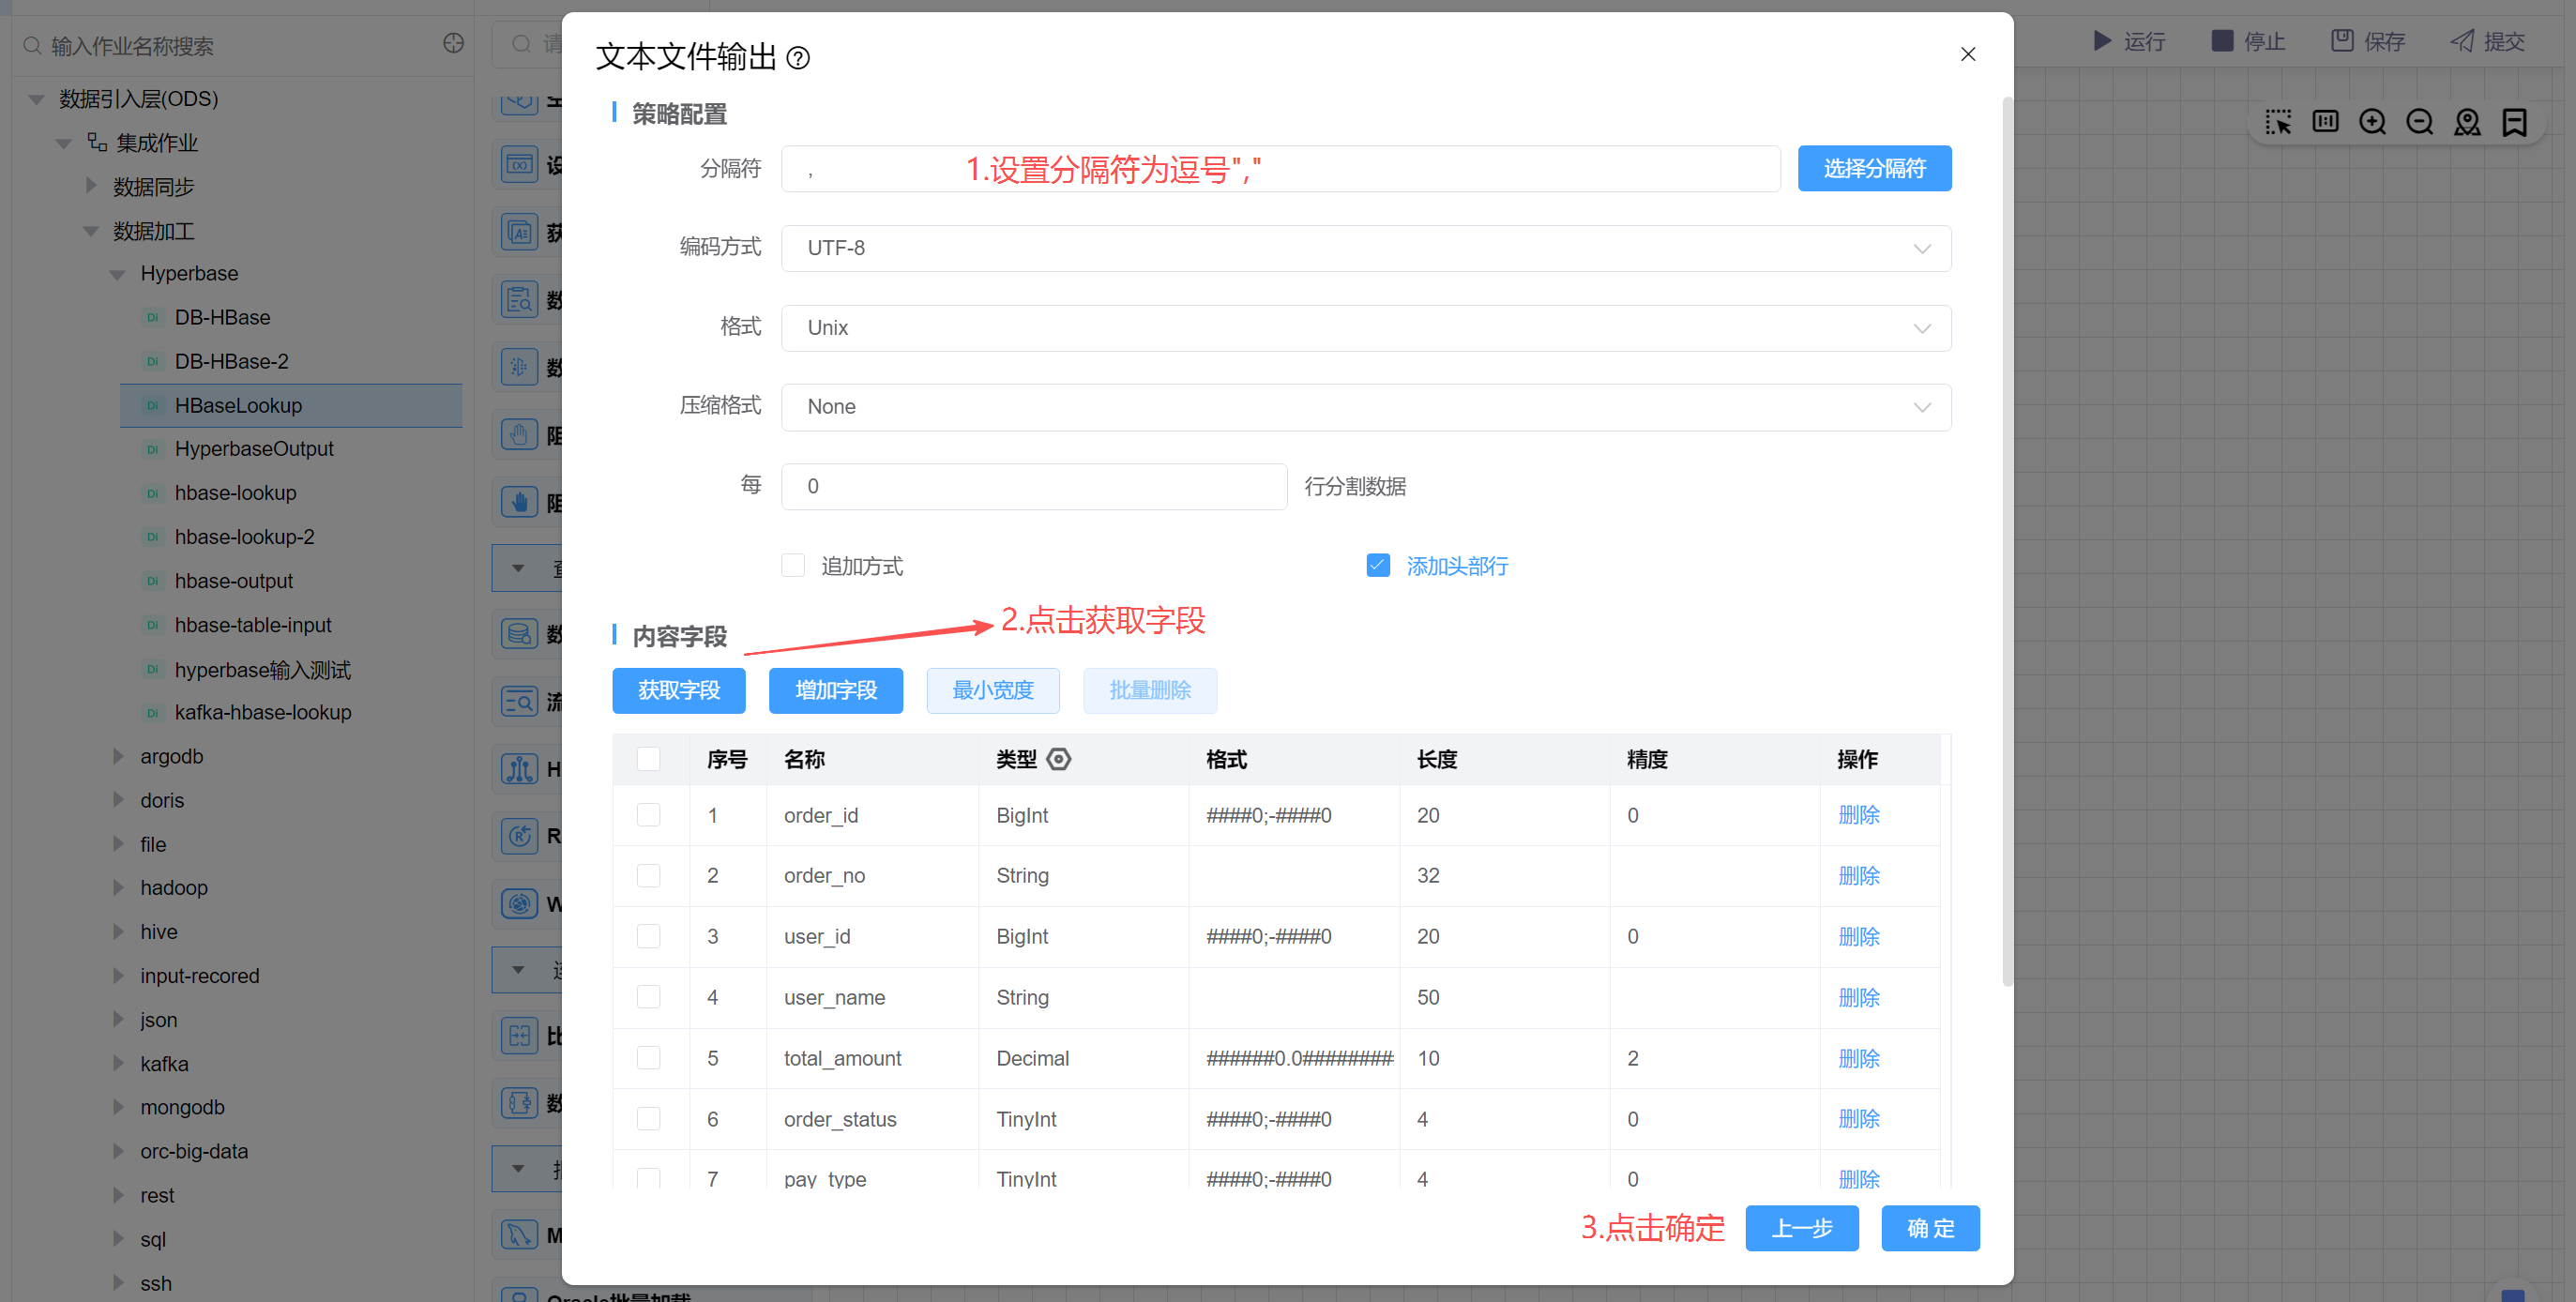Click the zoom in canvas icon
The height and width of the screenshot is (1302, 2576).
[2372, 122]
